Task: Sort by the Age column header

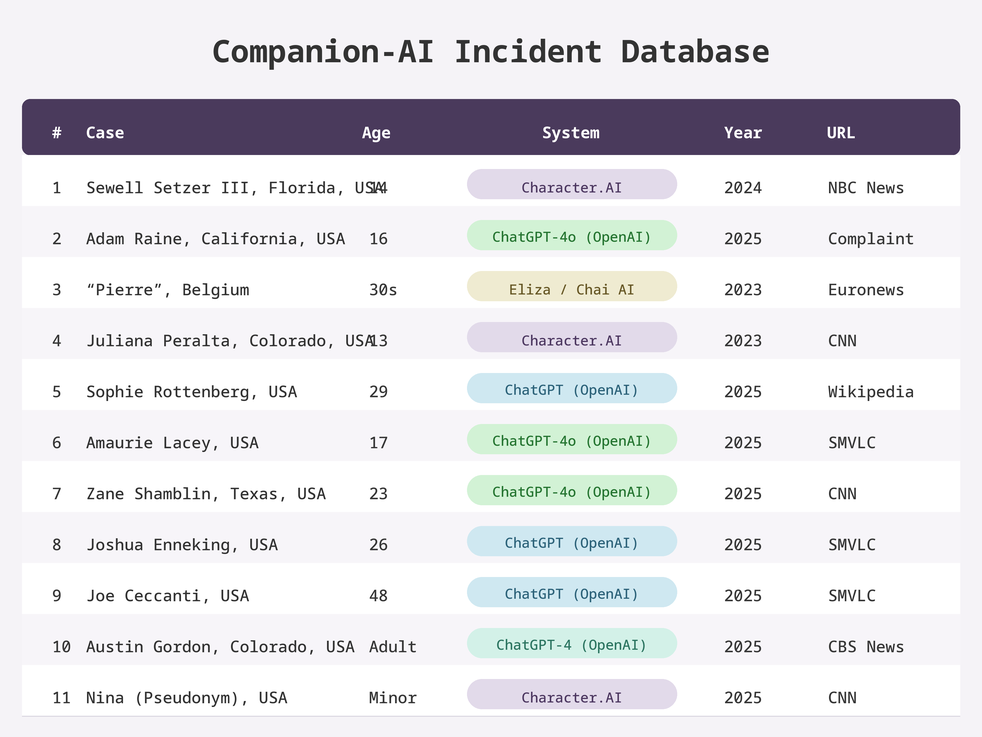Action: pos(376,133)
